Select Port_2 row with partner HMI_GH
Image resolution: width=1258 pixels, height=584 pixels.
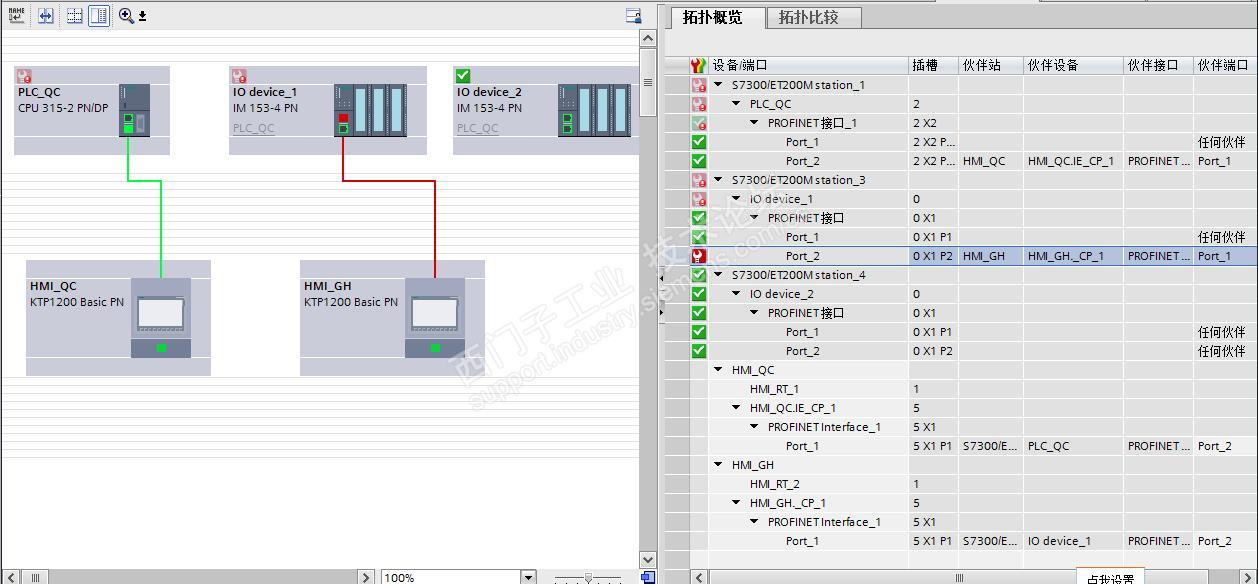point(960,256)
